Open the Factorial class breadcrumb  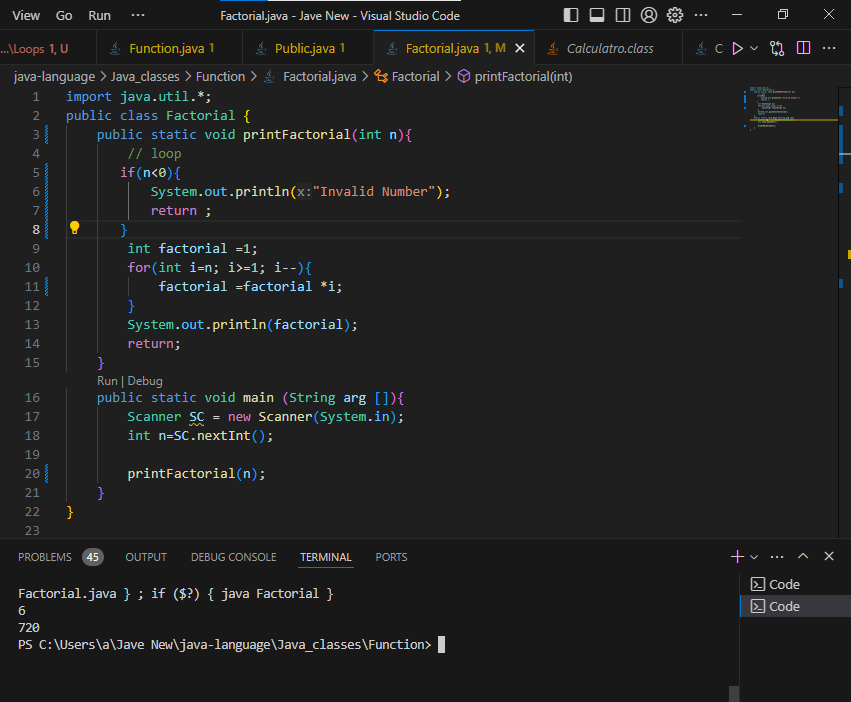point(415,77)
